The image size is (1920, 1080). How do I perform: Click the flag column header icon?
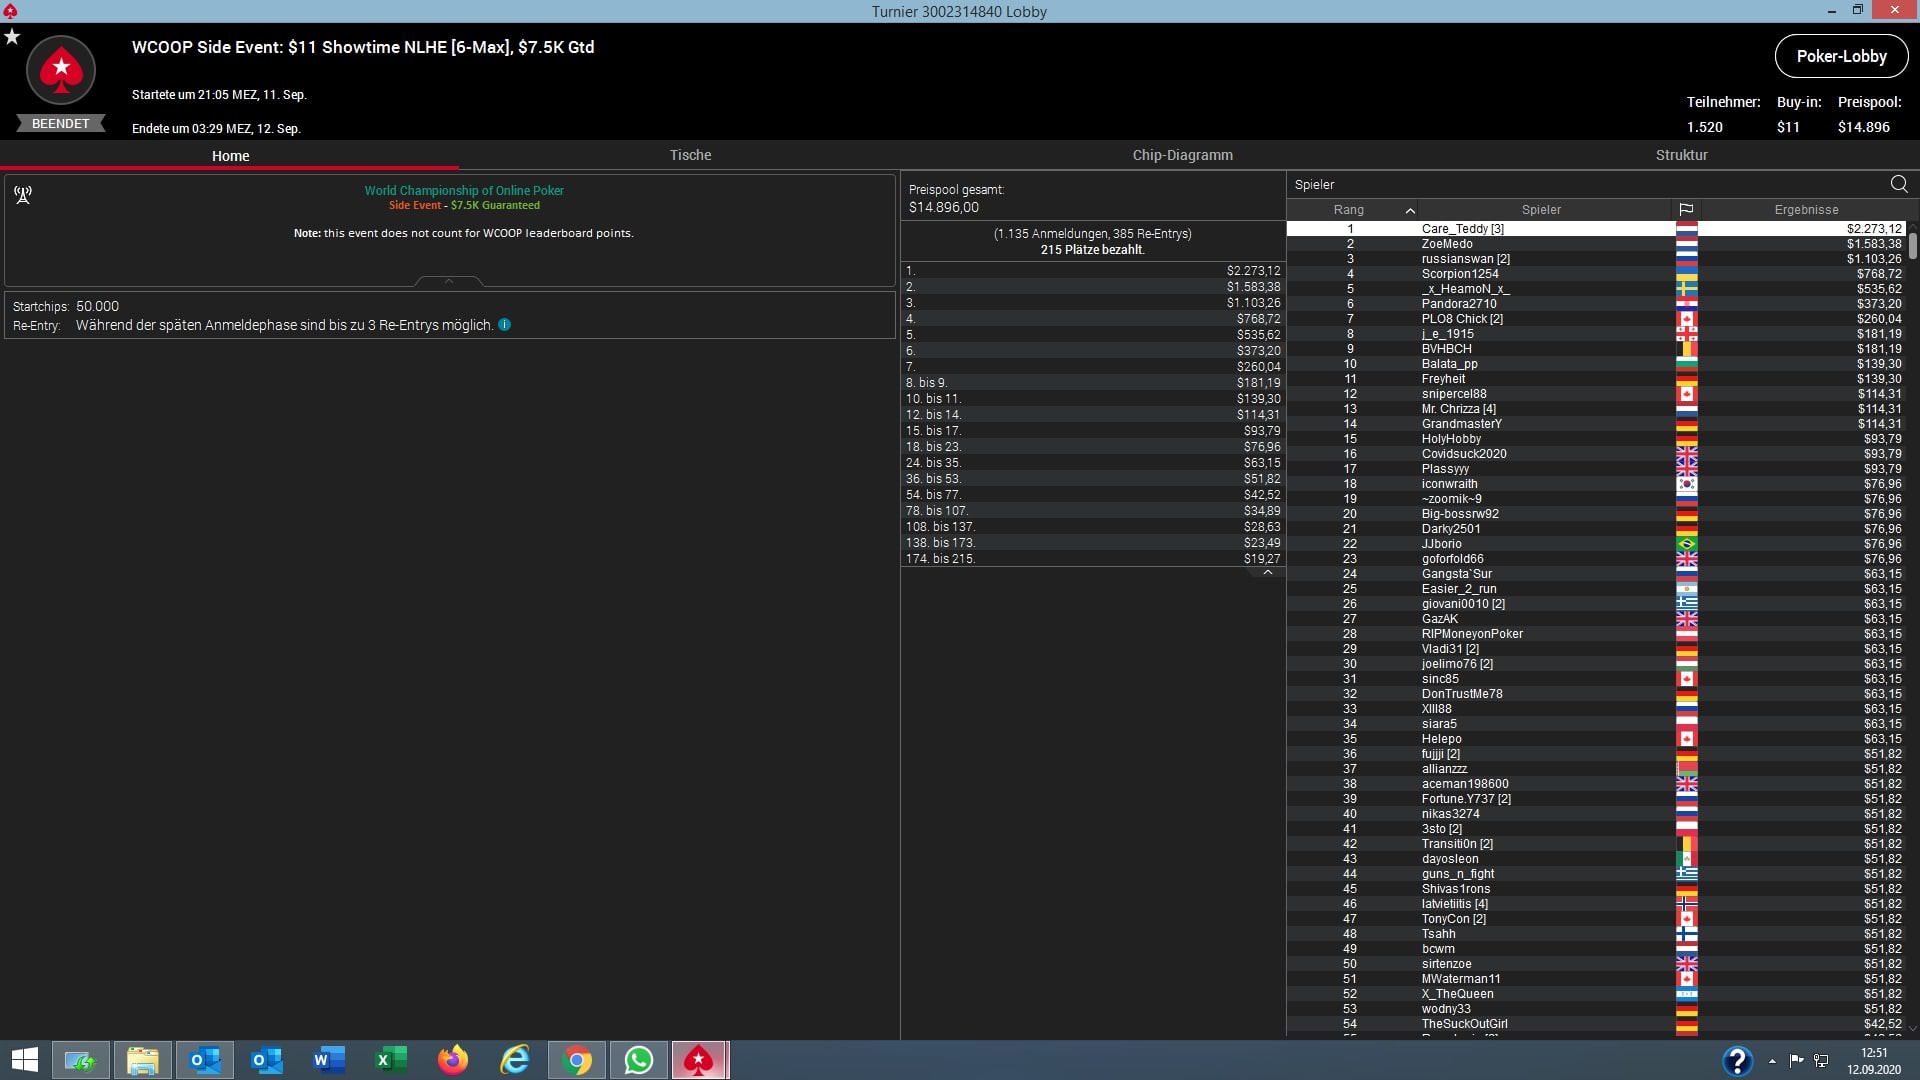(x=1686, y=210)
